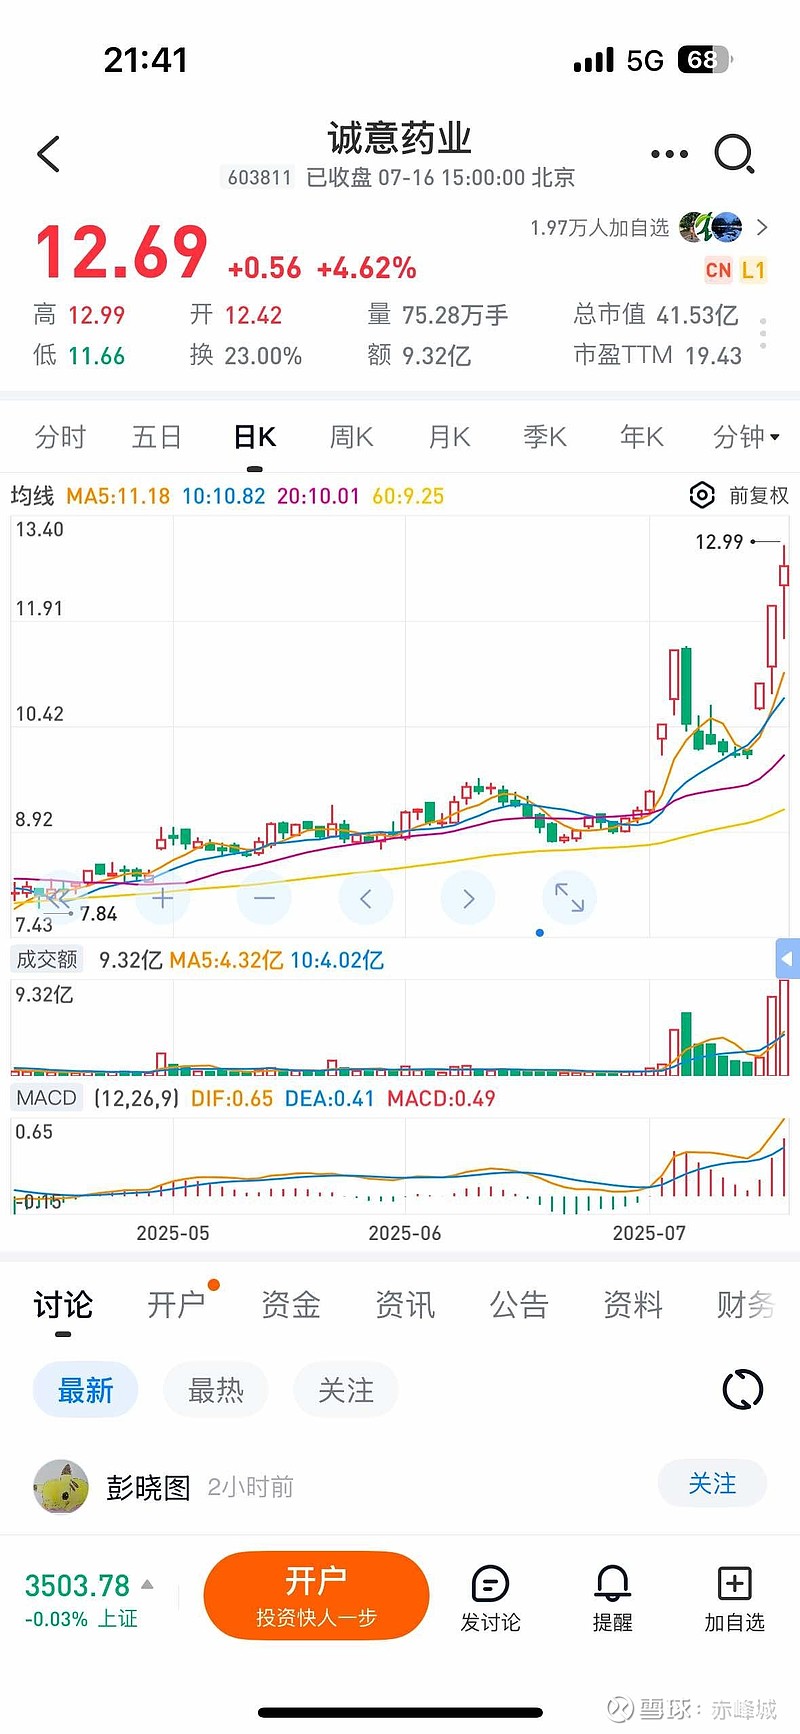This screenshot has height=1734, width=800.
Task: Move chart right with the next arrow
Action: point(468,898)
